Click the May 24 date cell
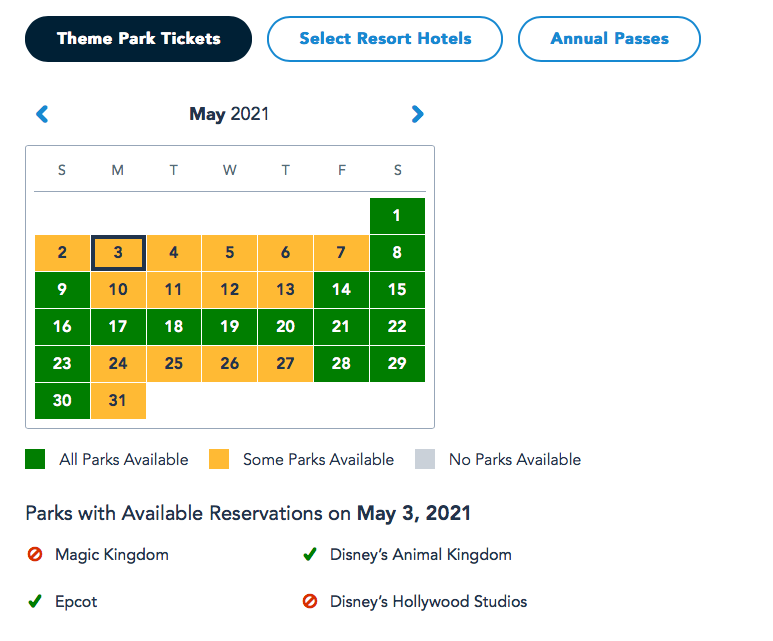 118,364
